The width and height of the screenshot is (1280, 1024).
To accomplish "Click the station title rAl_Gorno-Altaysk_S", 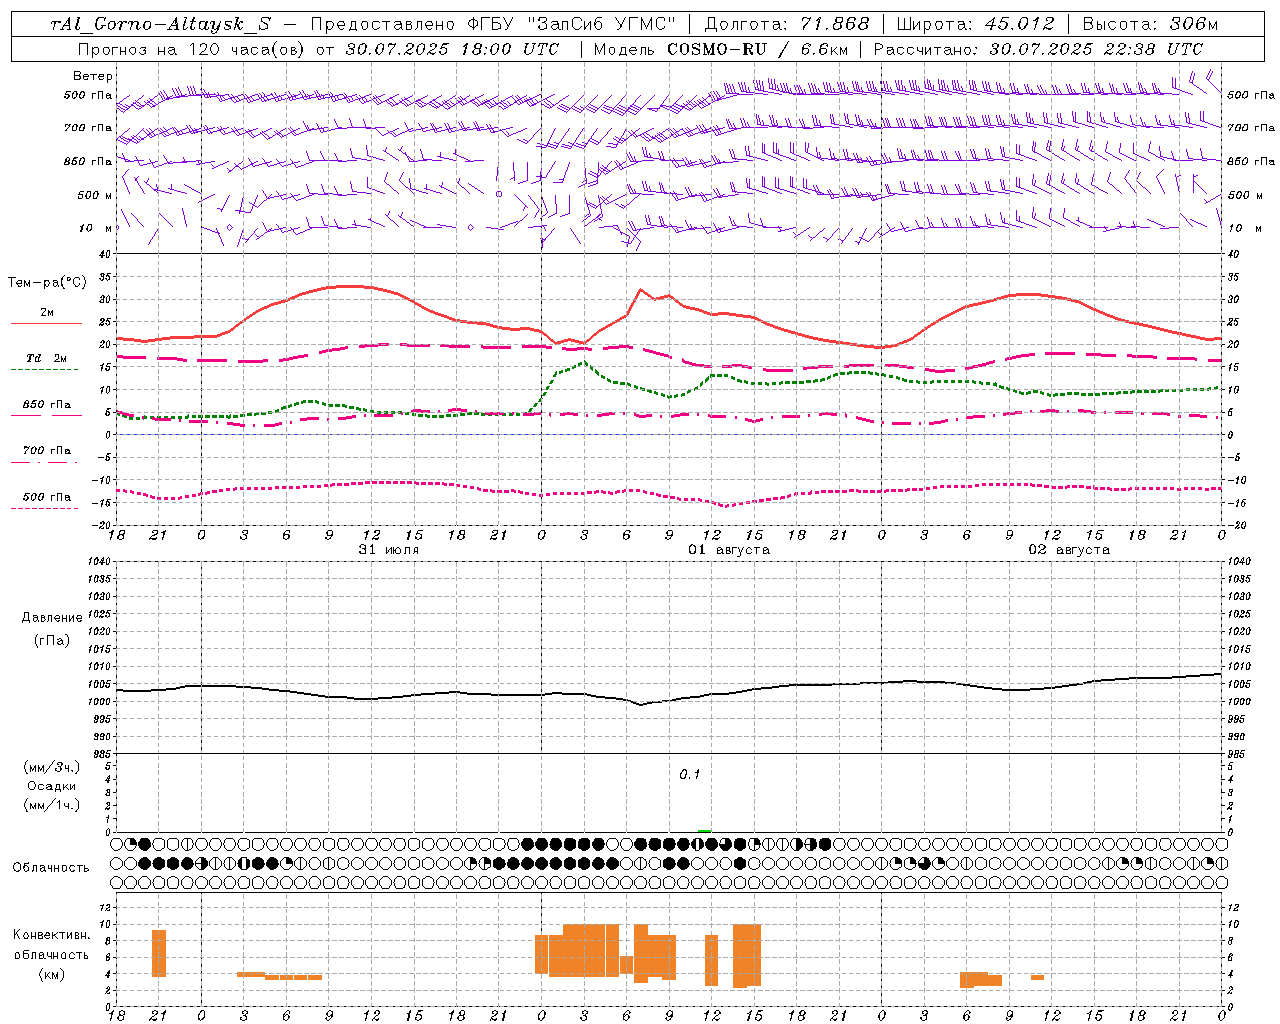I will (x=161, y=25).
